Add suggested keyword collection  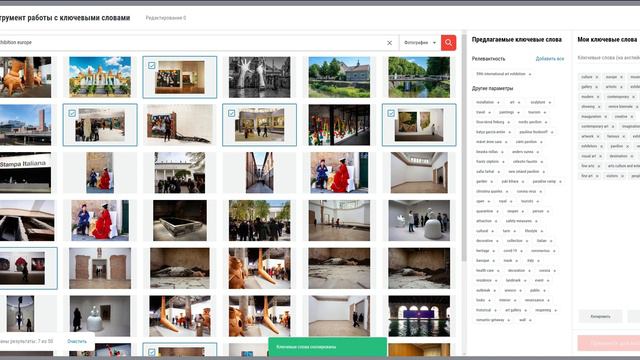tap(527, 241)
